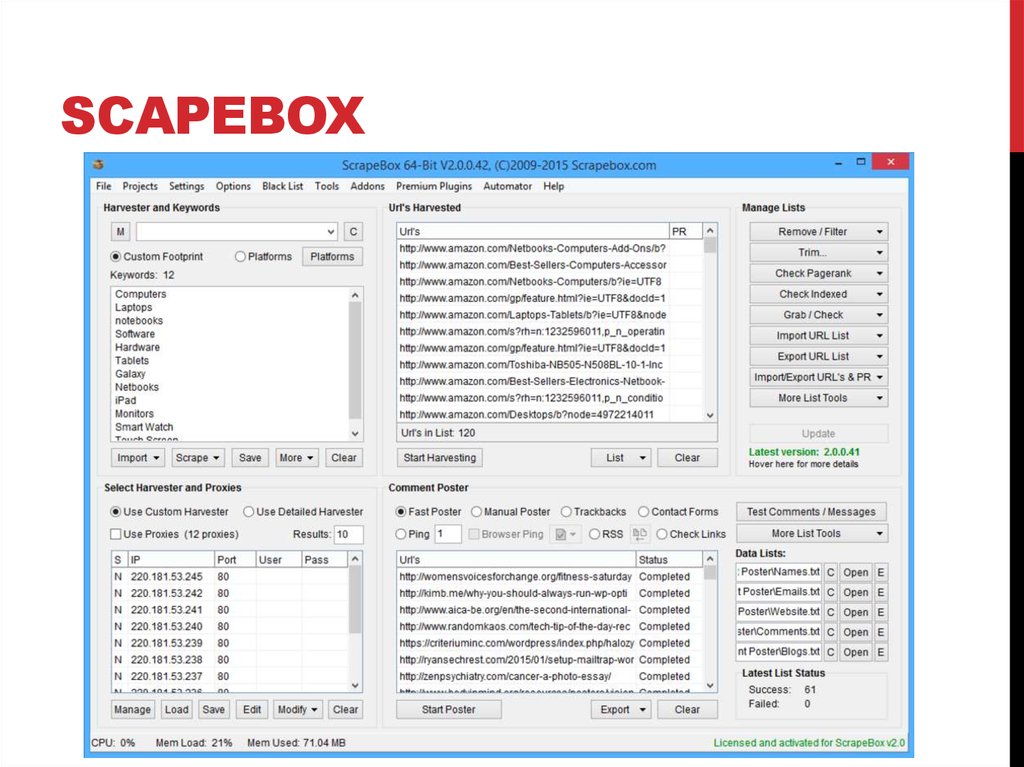1024x767 pixels.
Task: Click the Url's Harvested list vertical scrollbar
Action: point(710,330)
